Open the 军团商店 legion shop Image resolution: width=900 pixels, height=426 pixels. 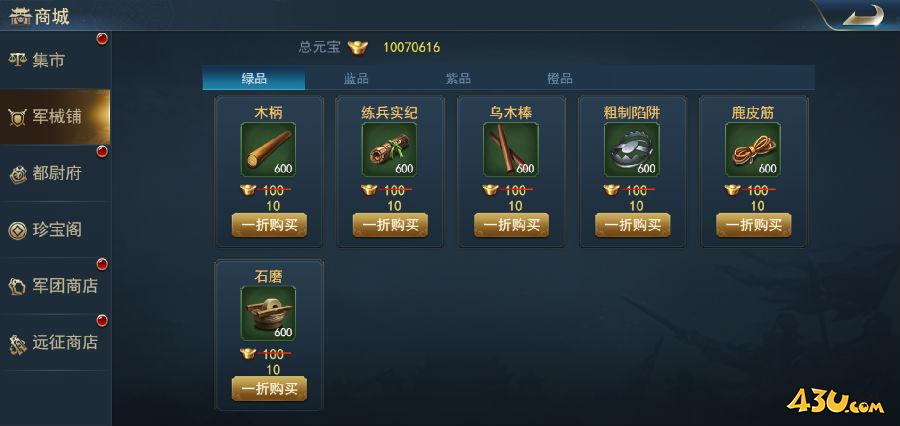pyautogui.click(x=55, y=286)
